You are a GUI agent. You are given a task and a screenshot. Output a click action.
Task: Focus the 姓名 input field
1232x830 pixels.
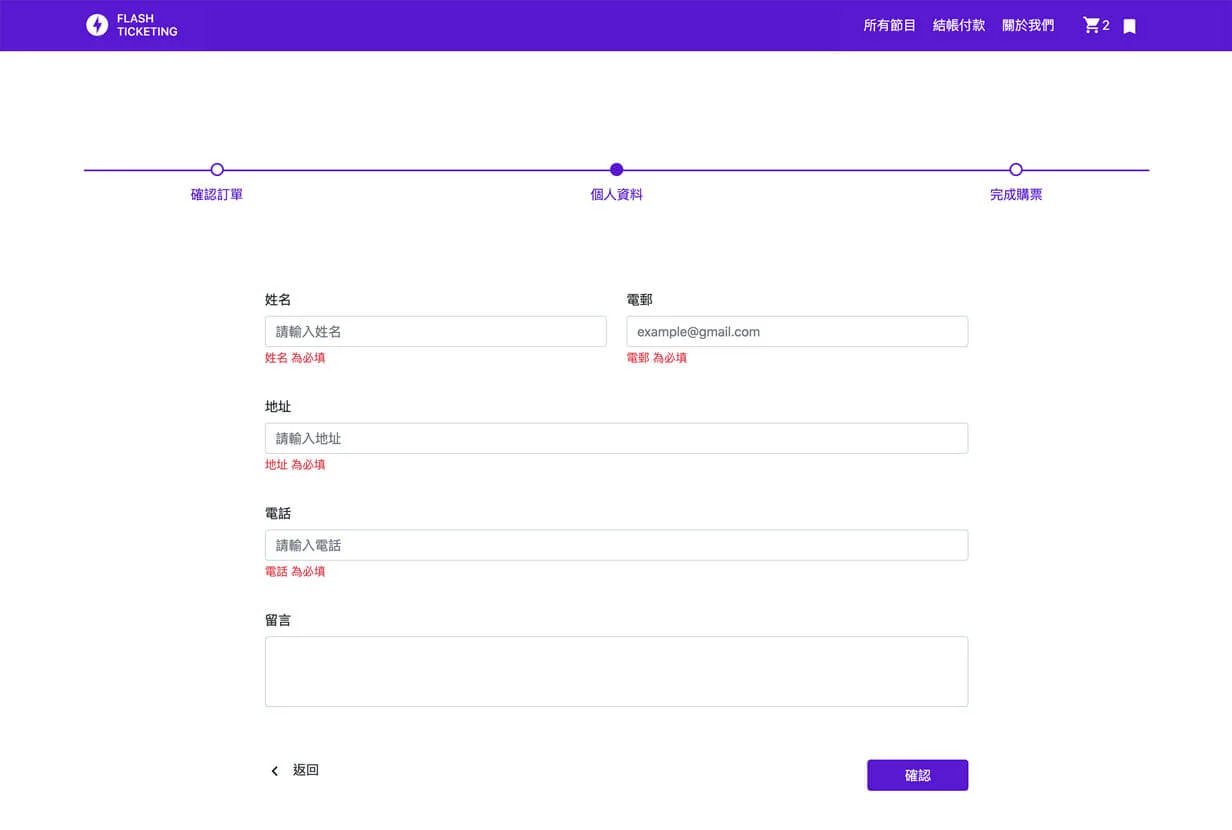436,332
